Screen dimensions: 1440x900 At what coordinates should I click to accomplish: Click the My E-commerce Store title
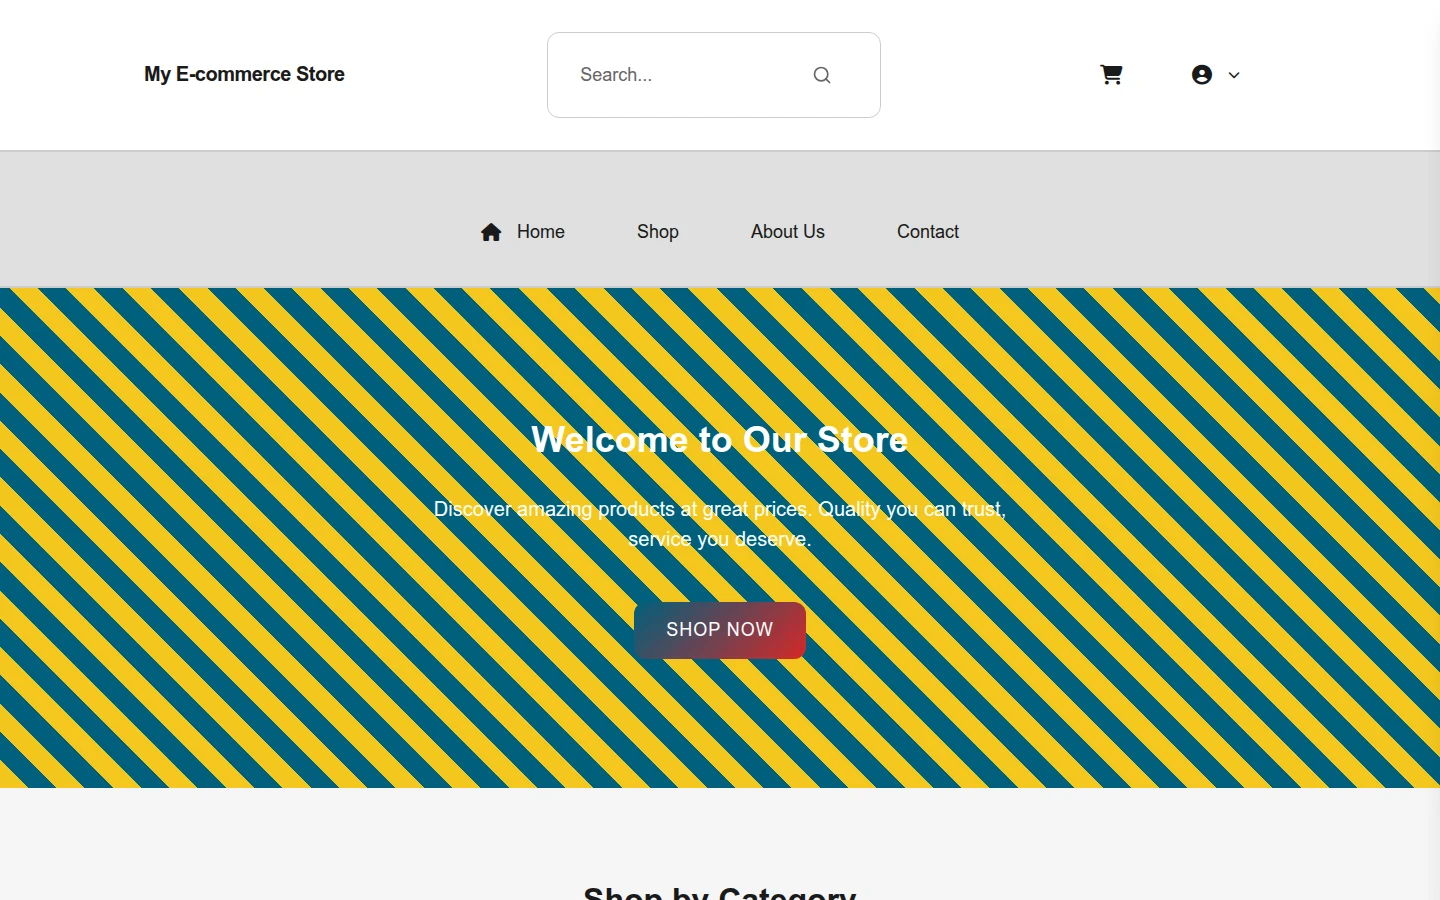[x=244, y=75]
